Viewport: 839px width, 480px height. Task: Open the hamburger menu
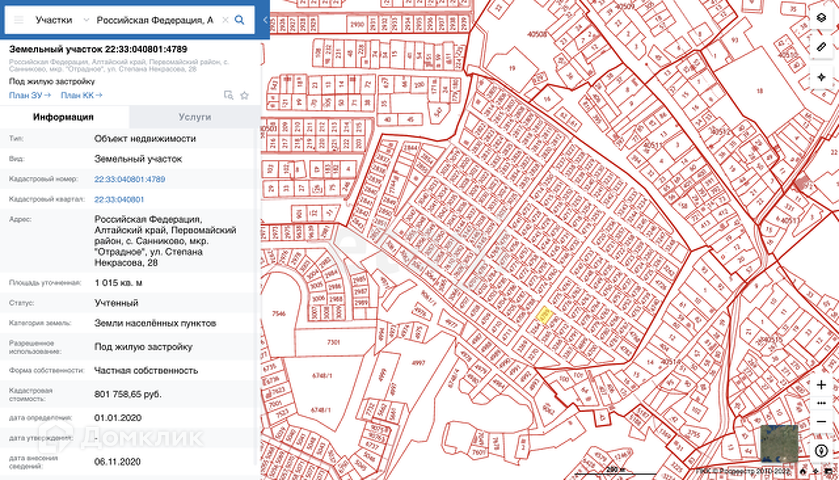tap(19, 20)
